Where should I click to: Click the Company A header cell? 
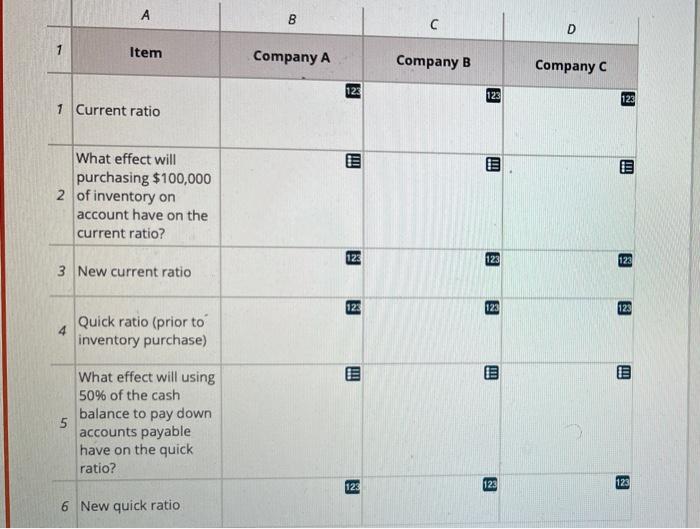click(x=291, y=56)
